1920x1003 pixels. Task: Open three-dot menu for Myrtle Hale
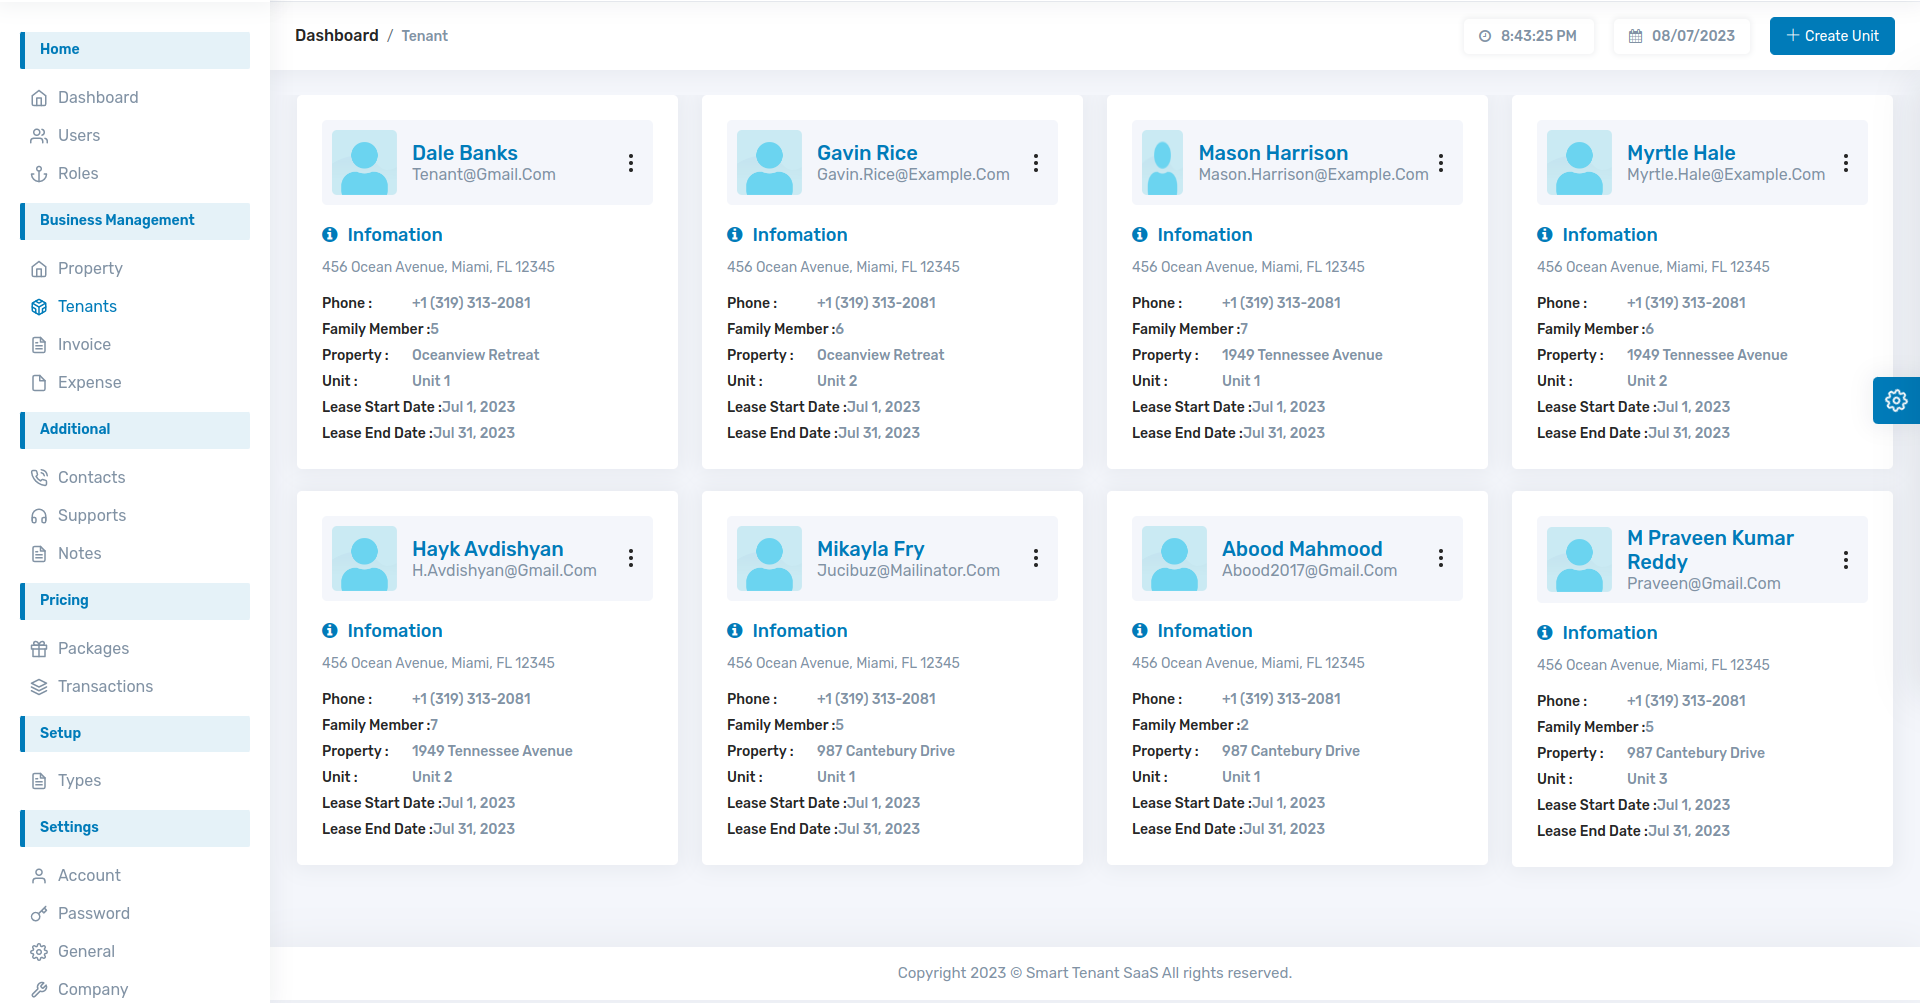[1846, 163]
